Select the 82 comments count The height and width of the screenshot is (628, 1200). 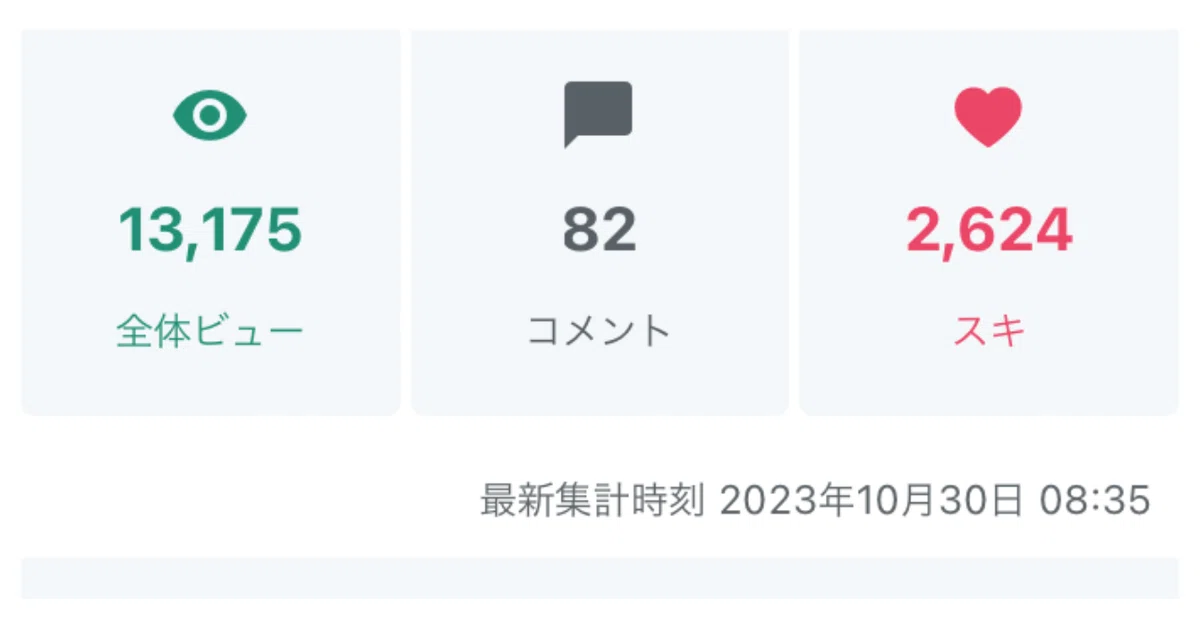click(x=599, y=230)
